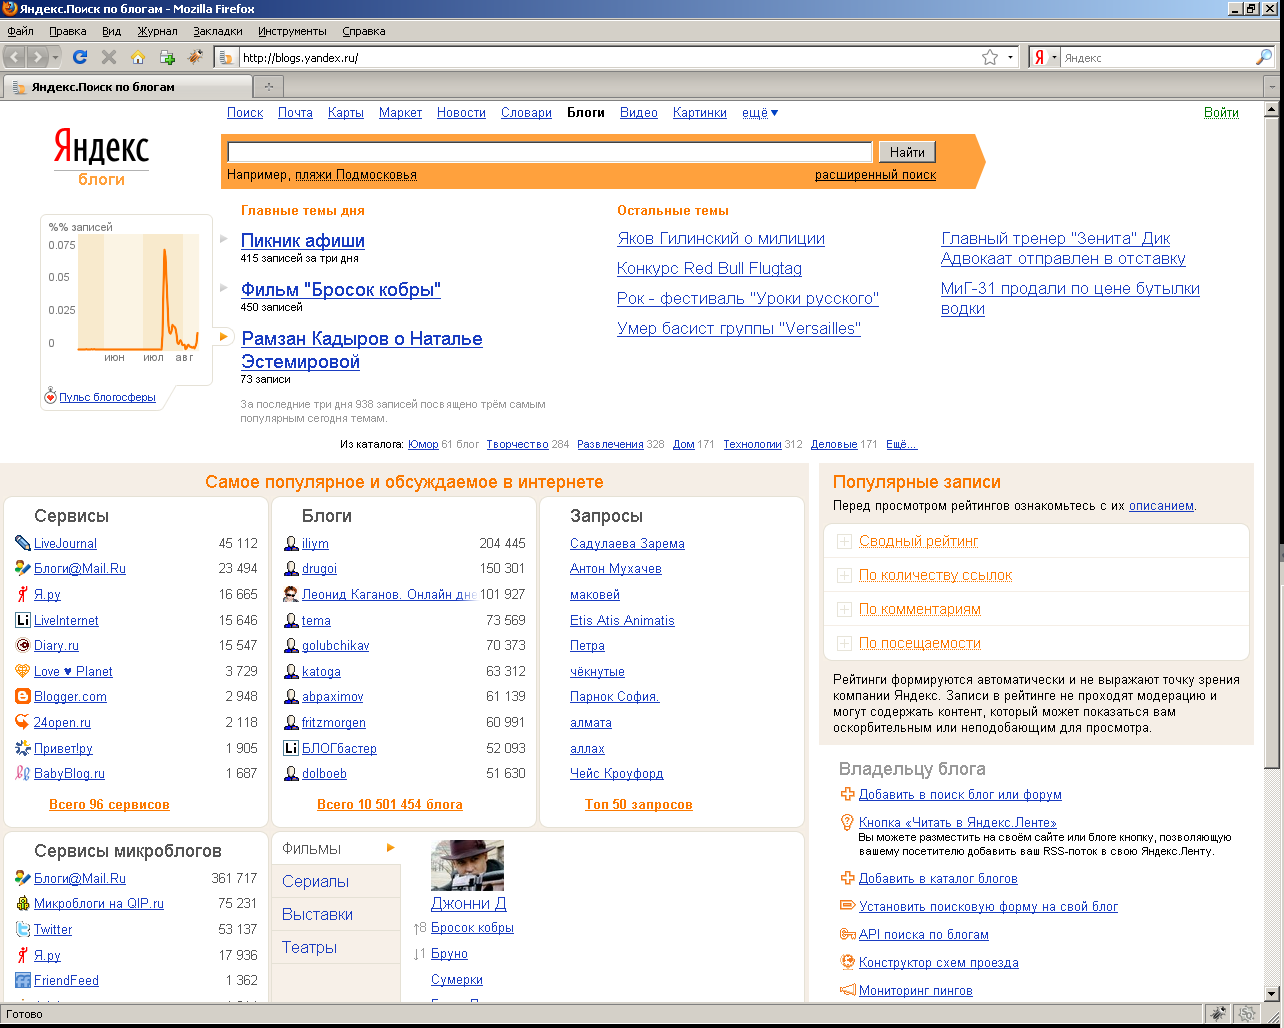Click the add-tab toolbar icon with green plus
1284x1028 pixels.
[167, 58]
